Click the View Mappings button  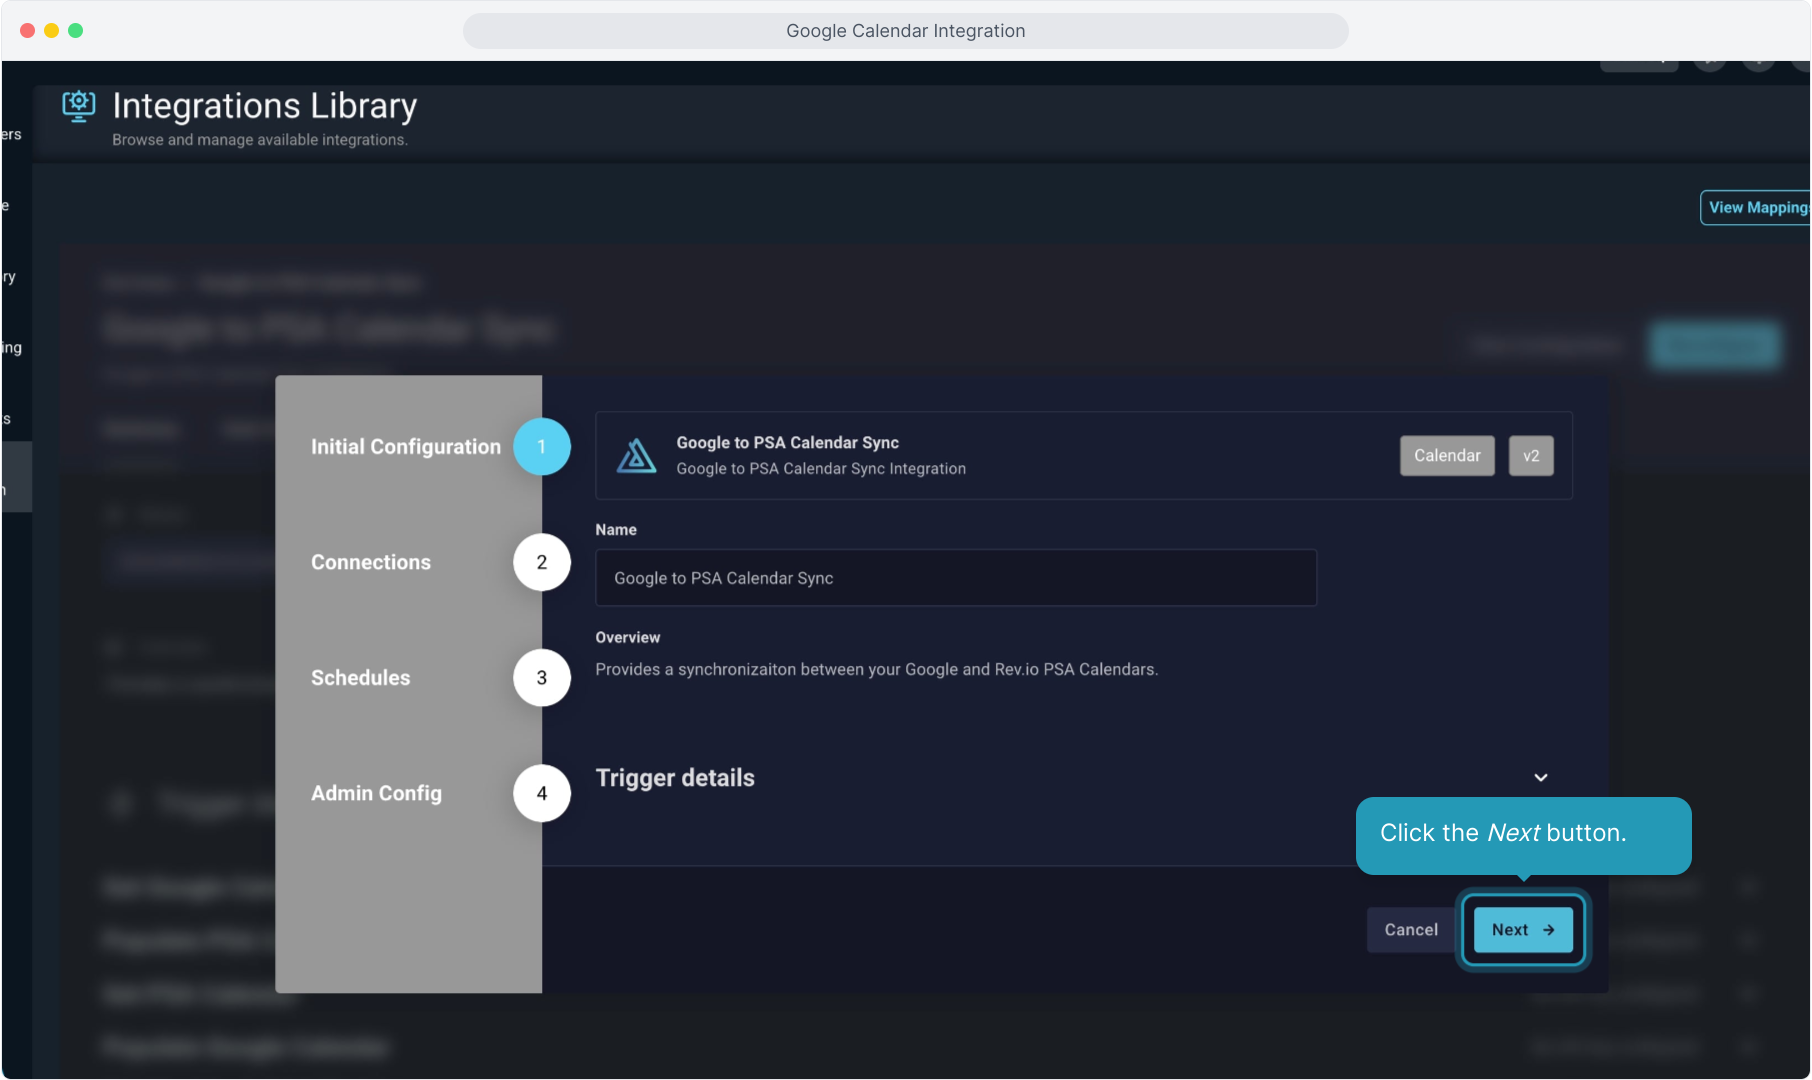tap(1756, 208)
